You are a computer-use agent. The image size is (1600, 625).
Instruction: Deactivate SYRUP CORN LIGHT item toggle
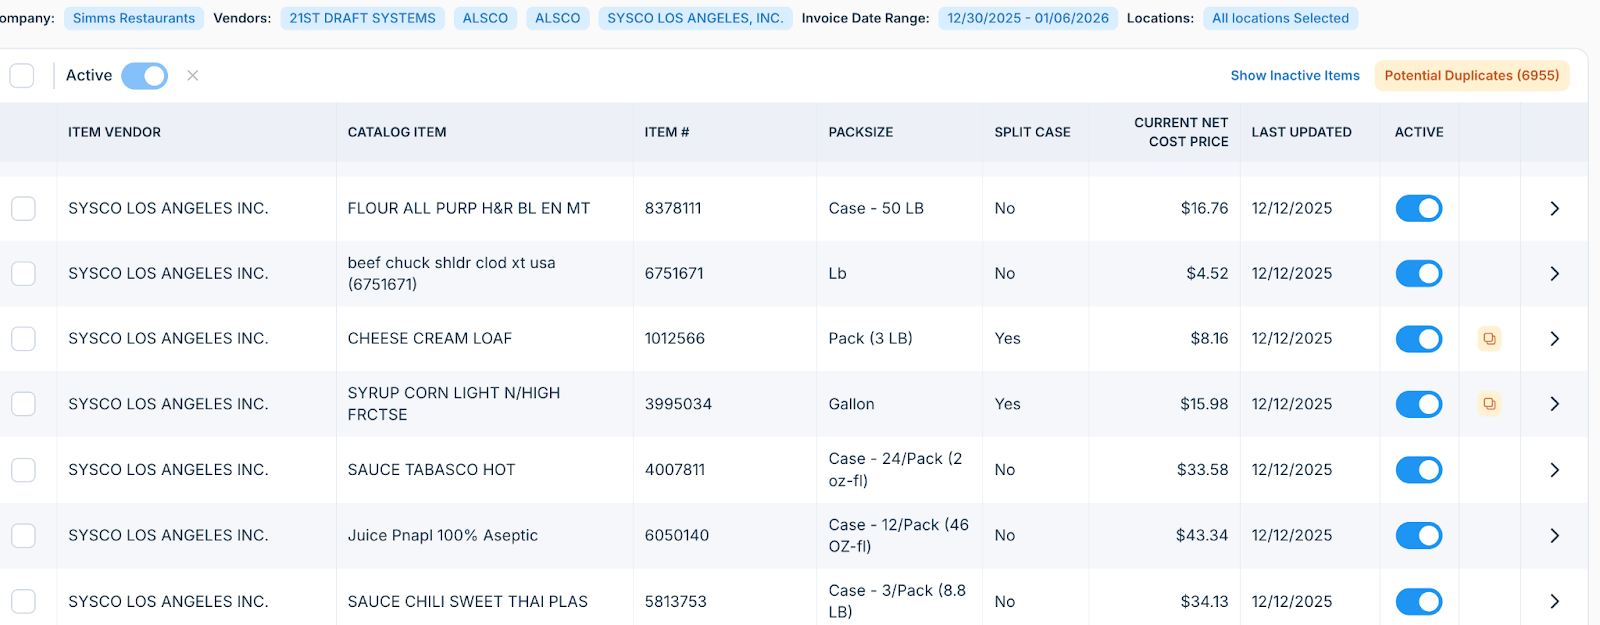(x=1419, y=404)
